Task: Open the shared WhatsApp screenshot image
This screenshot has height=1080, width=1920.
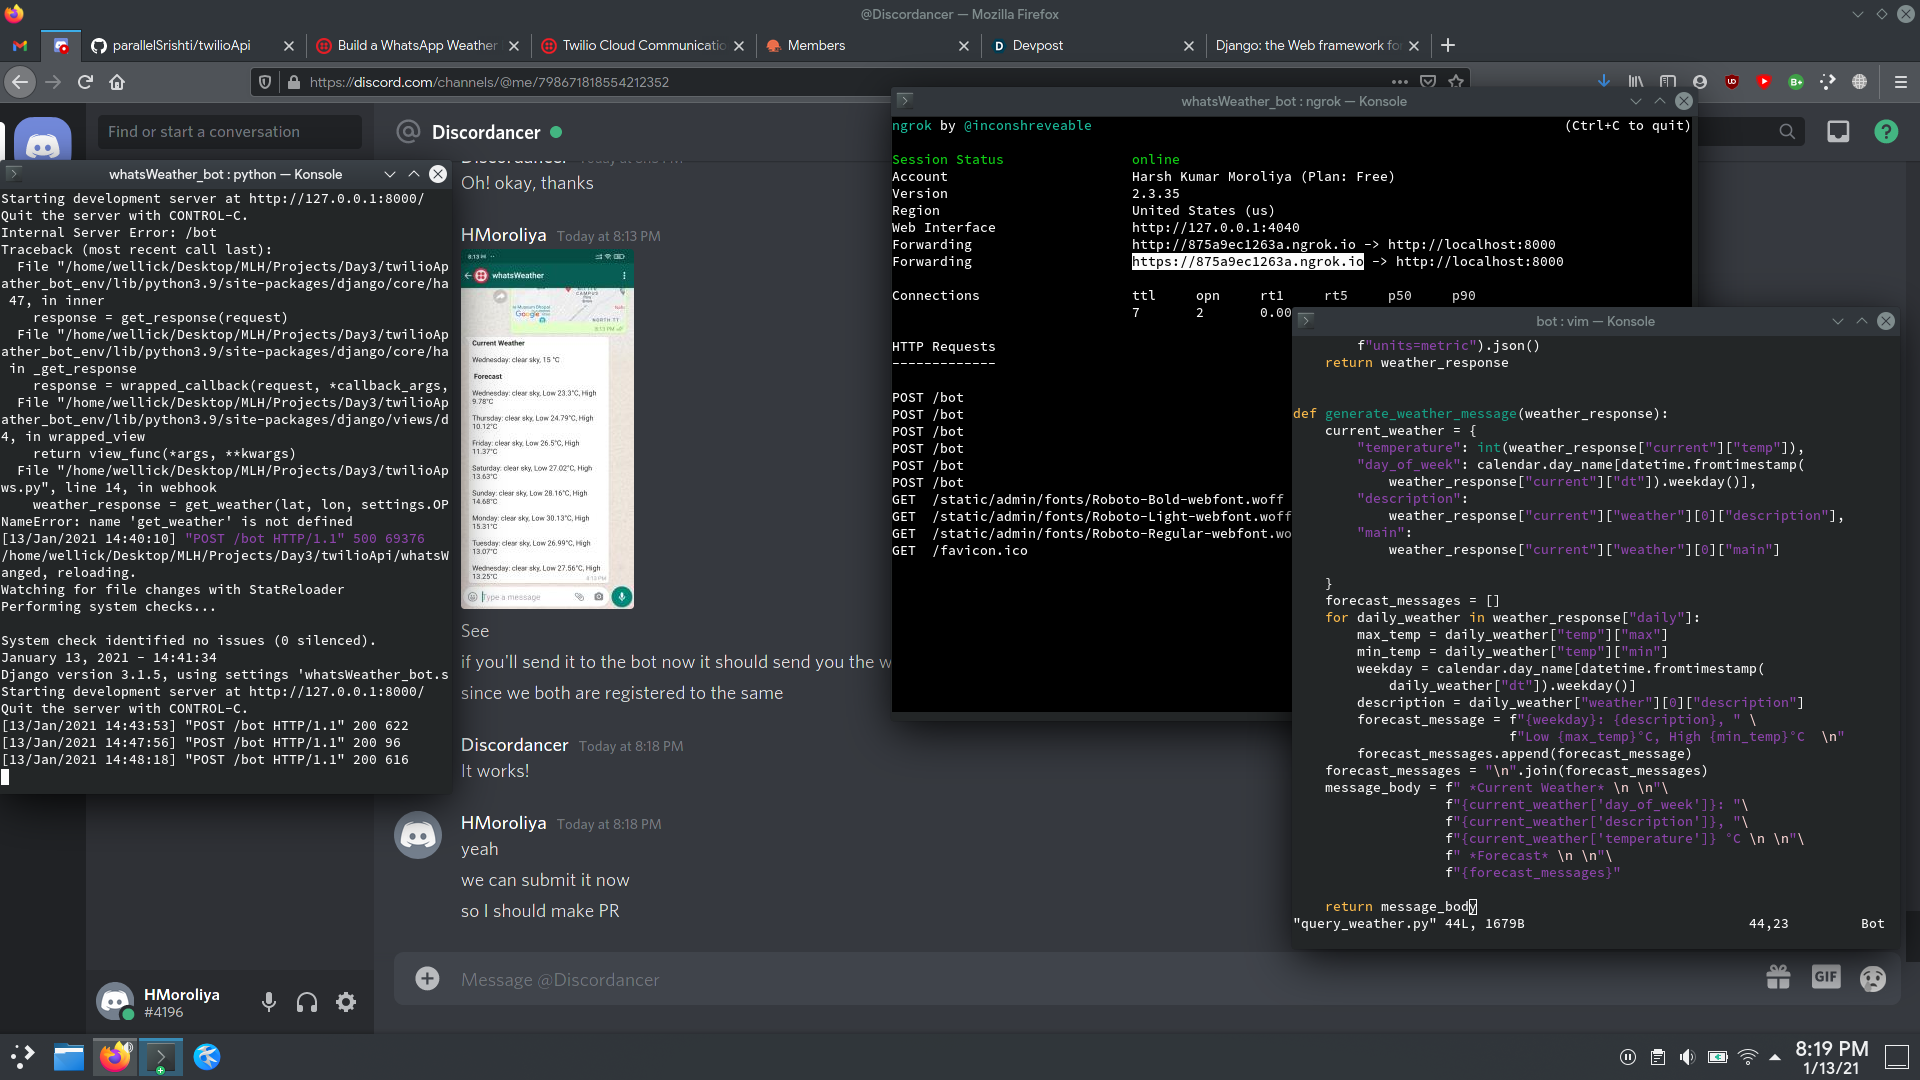Action: point(547,430)
